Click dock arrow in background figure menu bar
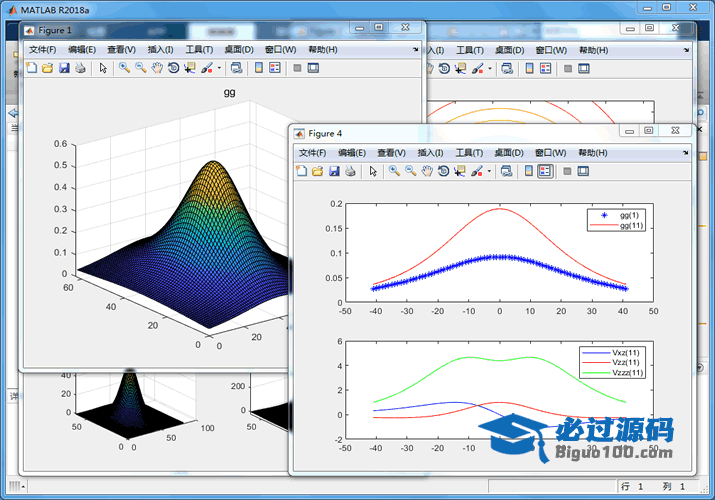This screenshot has height=500, width=715. 686,50
